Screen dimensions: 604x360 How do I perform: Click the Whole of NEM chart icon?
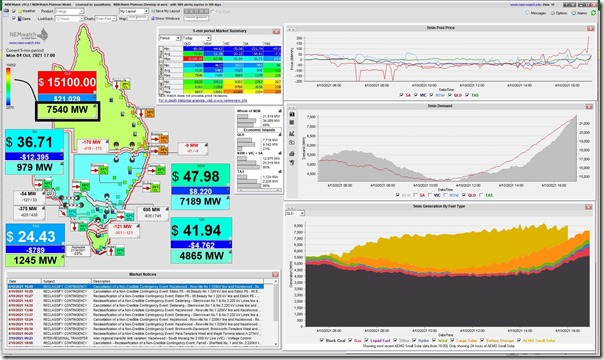click(280, 111)
